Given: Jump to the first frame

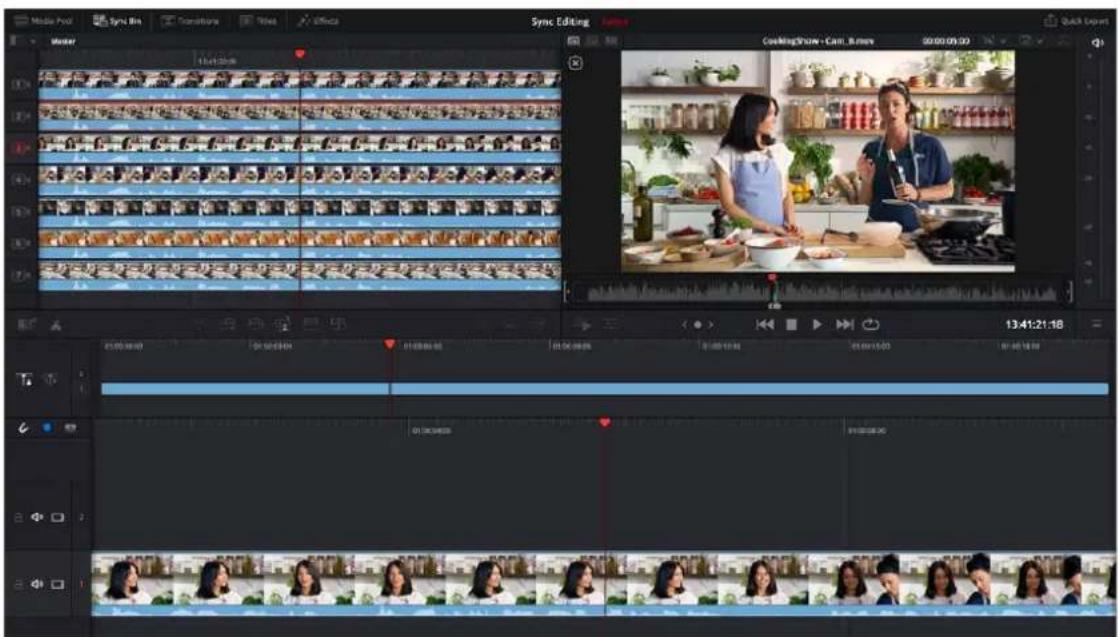Looking at the screenshot, I should click(764, 325).
